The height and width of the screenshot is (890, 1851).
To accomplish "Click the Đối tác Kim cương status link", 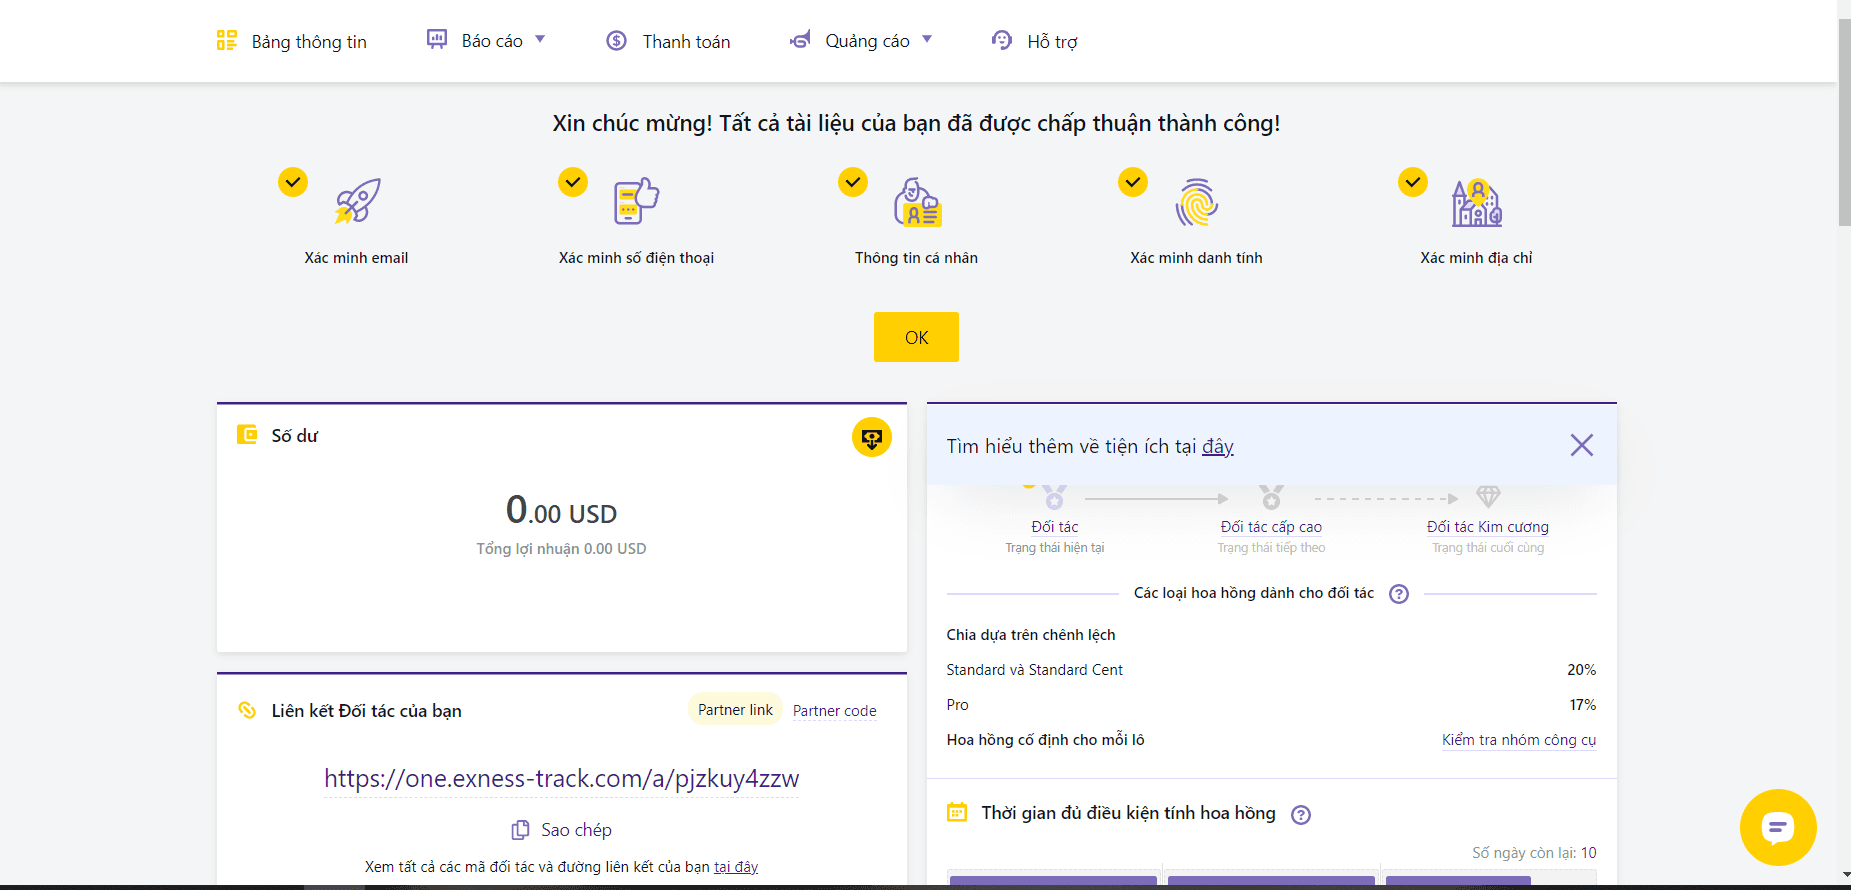I will pos(1488,527).
